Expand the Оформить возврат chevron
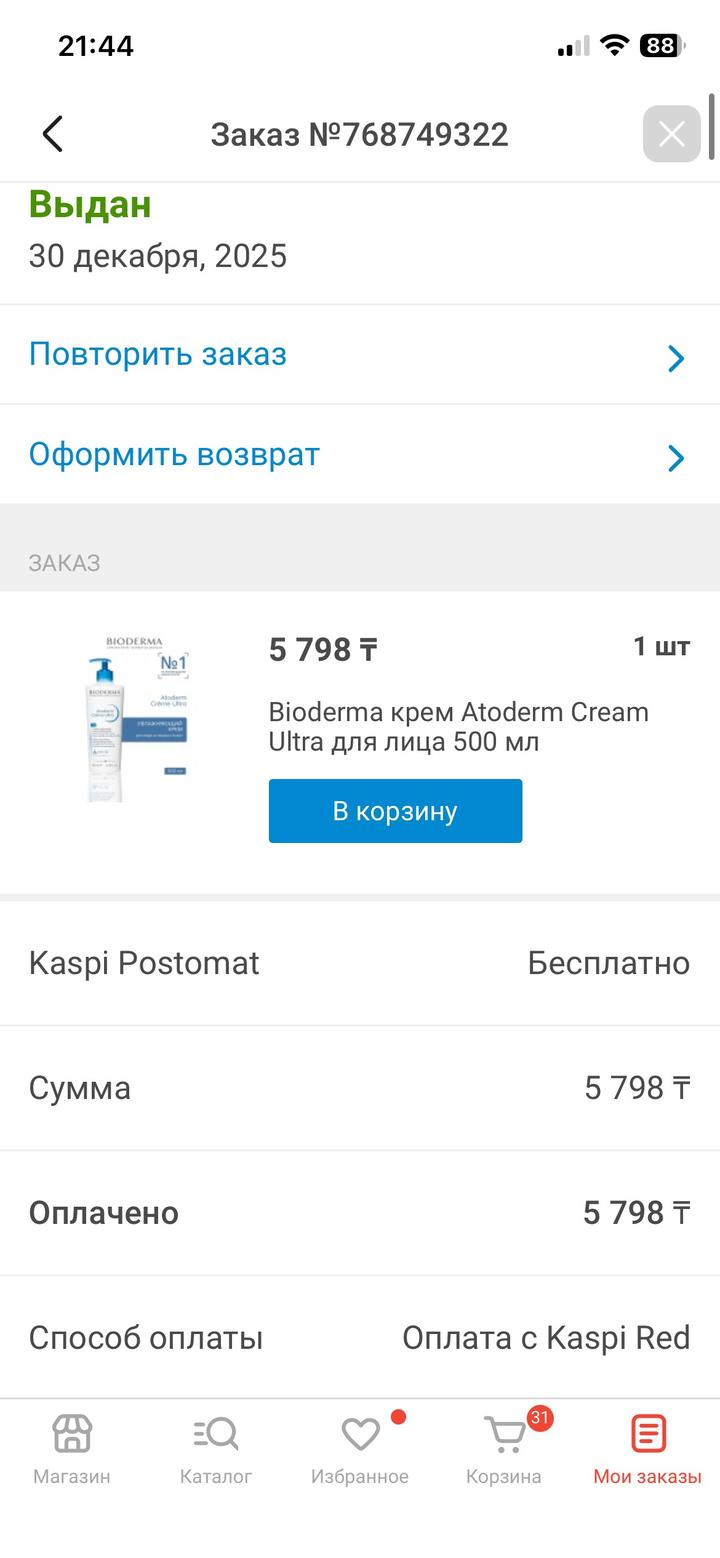The width and height of the screenshot is (720, 1558). pos(676,458)
